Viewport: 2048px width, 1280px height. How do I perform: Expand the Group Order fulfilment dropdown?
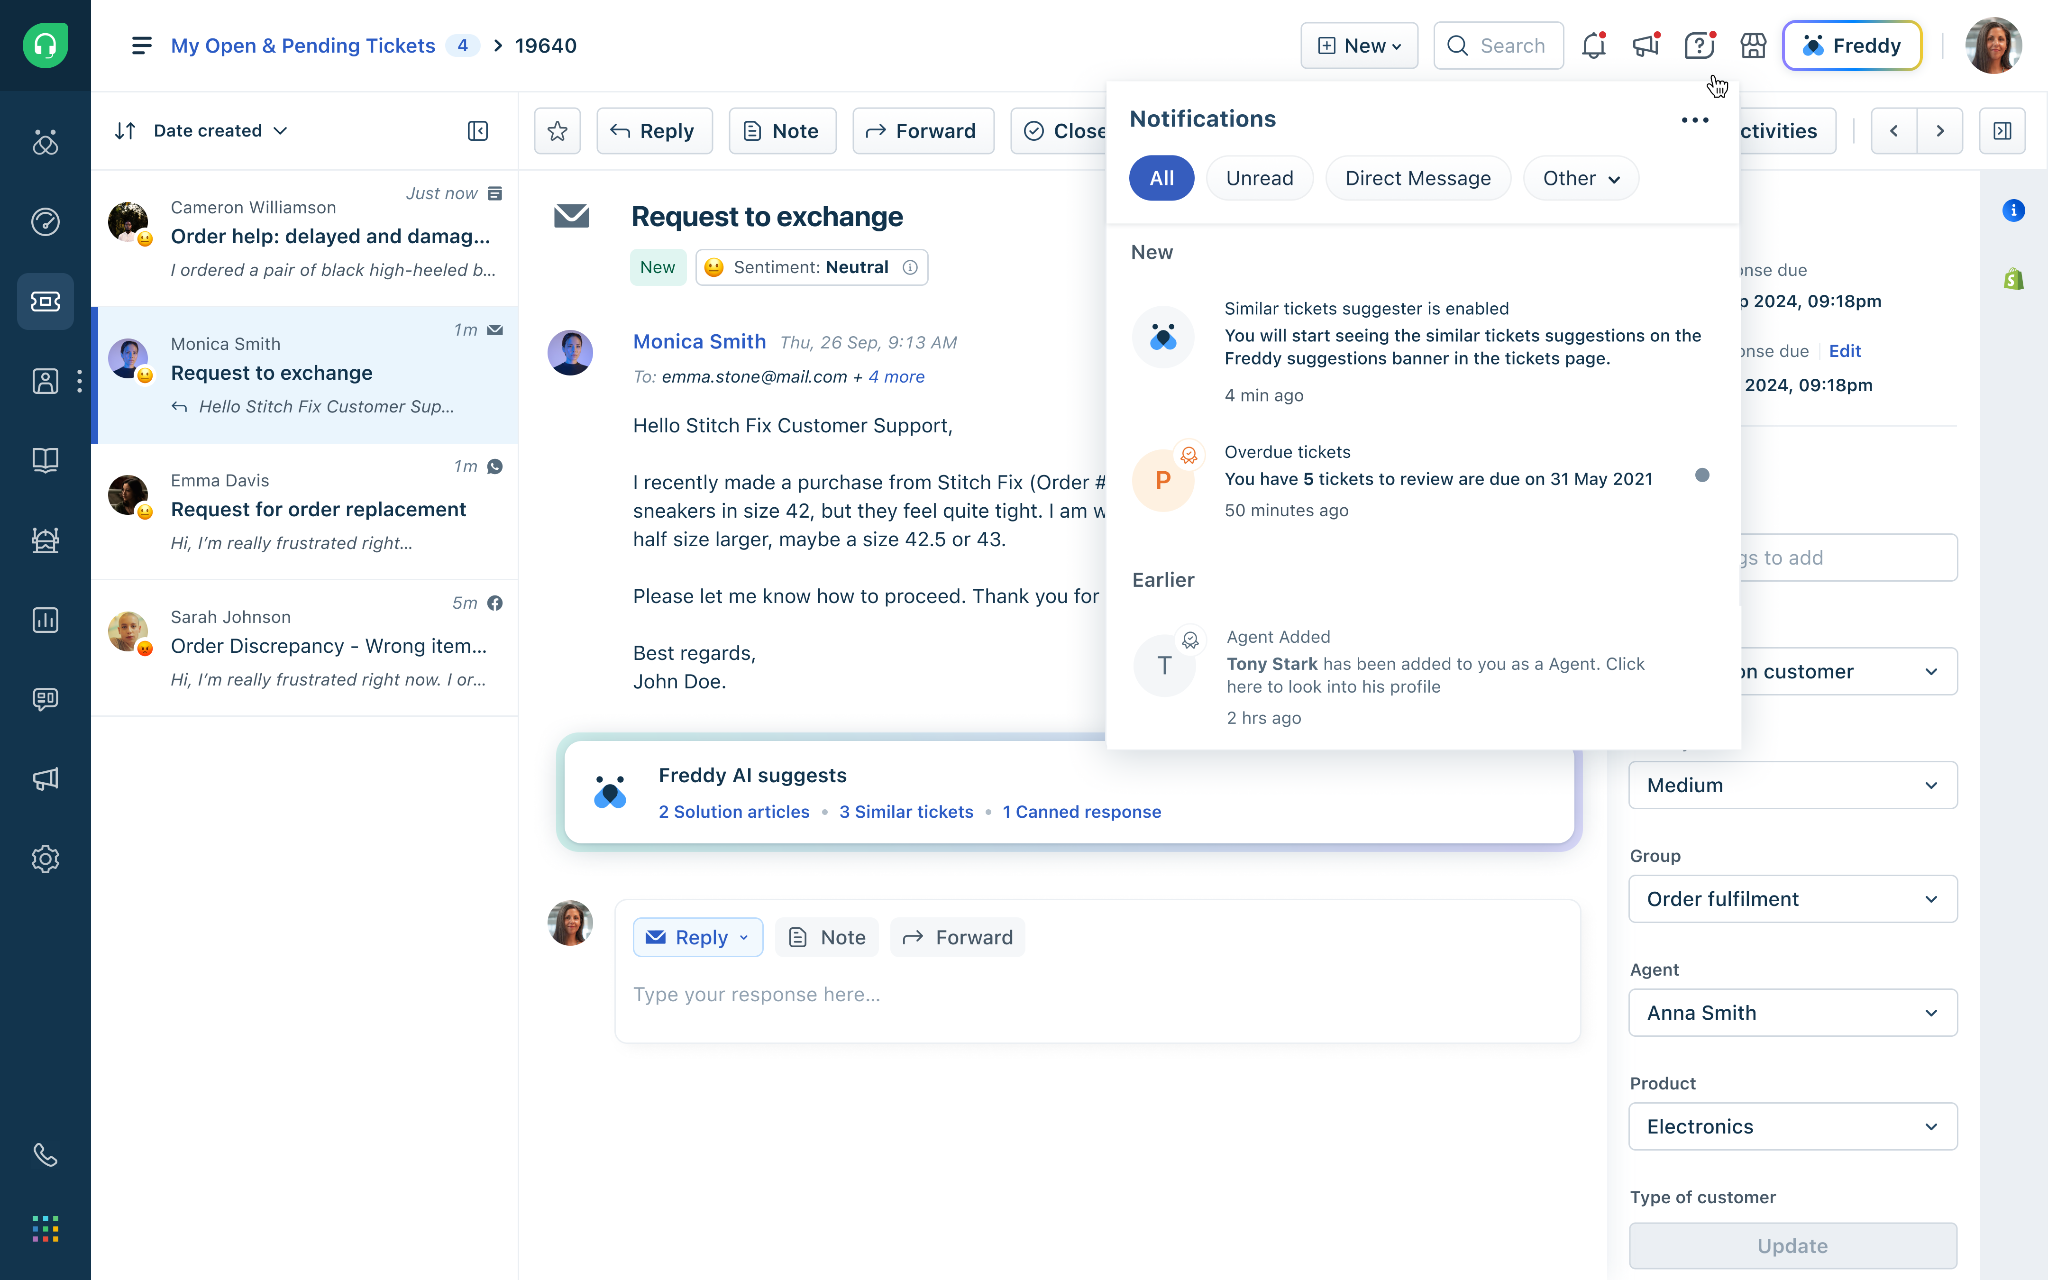click(1792, 899)
